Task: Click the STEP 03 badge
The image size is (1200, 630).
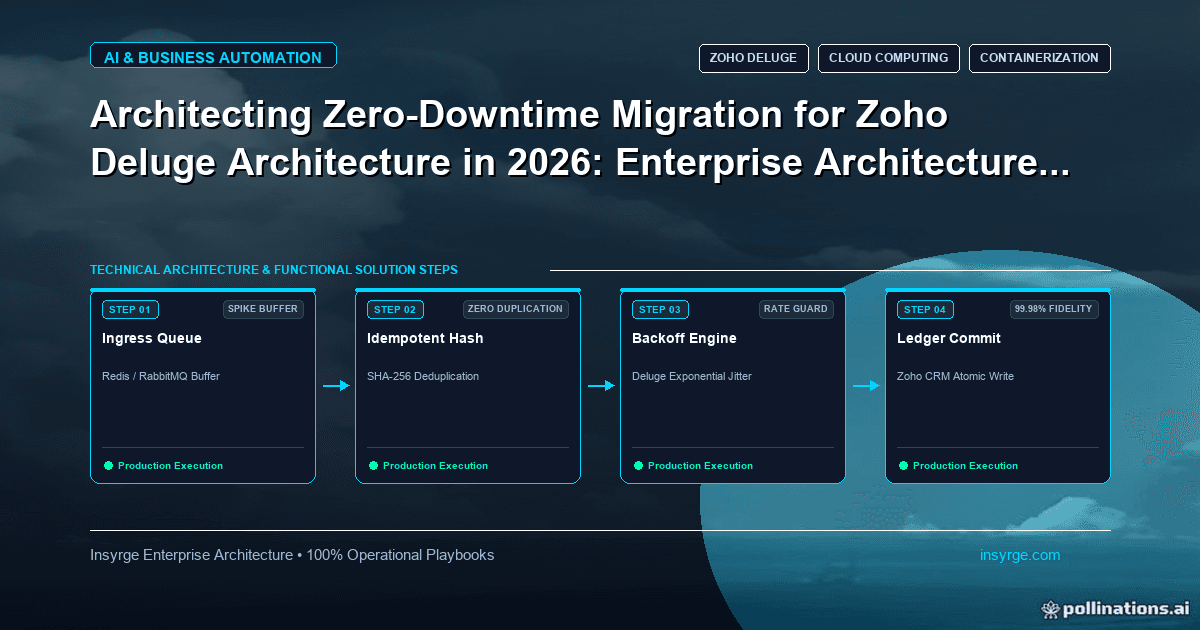Action: click(x=660, y=309)
